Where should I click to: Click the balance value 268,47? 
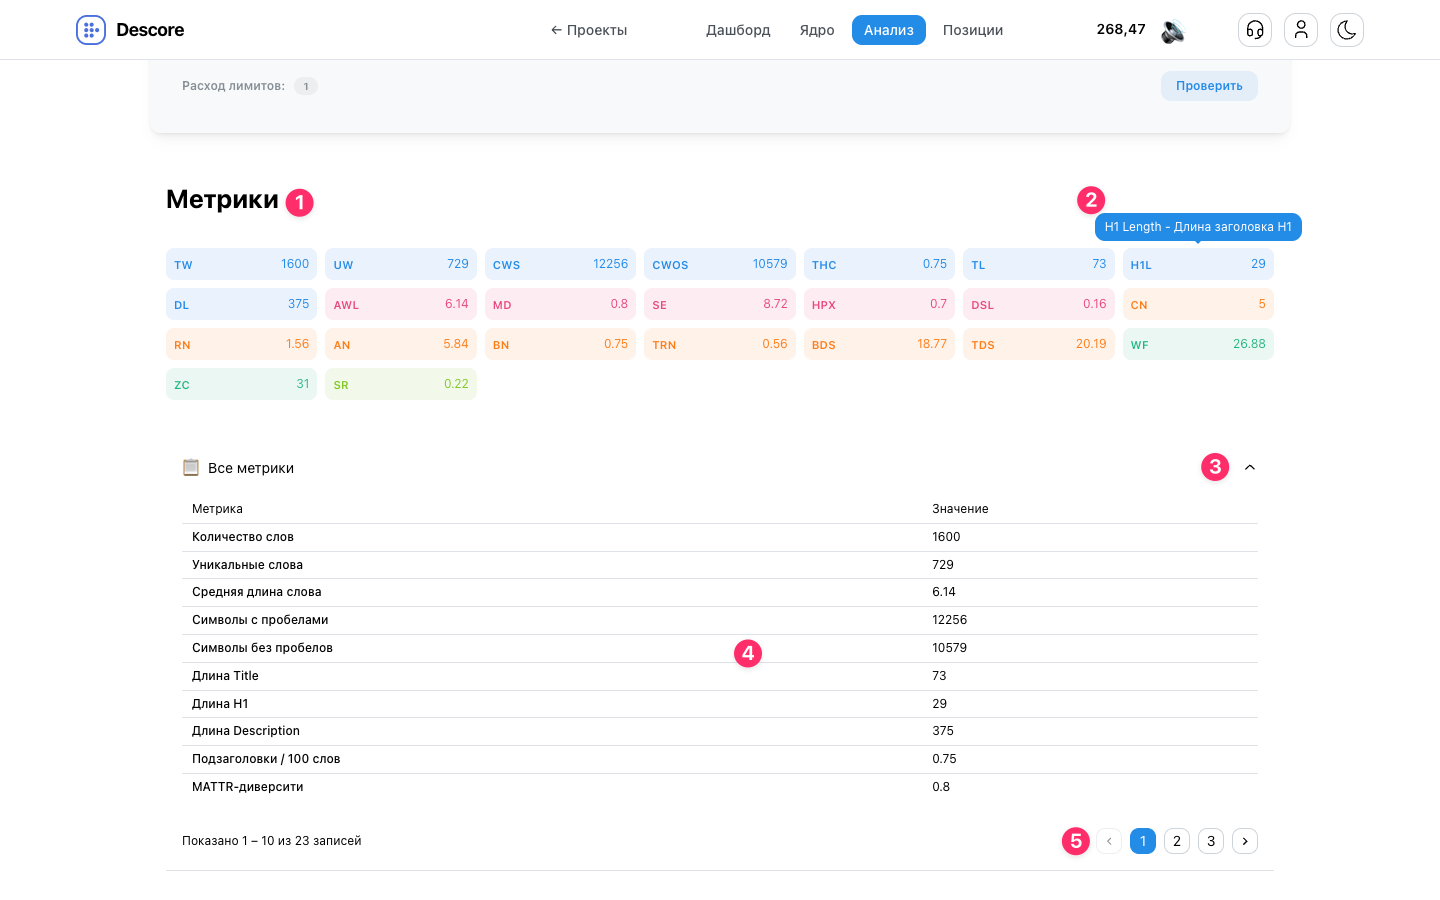pos(1121,29)
